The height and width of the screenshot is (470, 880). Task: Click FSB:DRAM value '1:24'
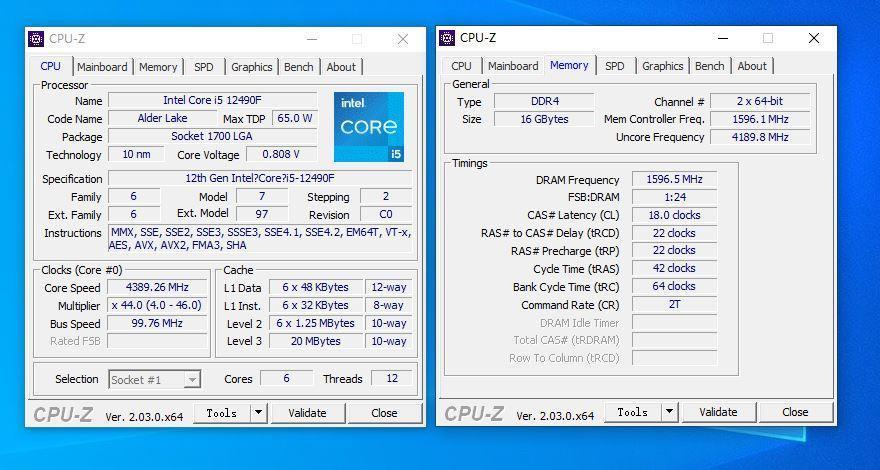tap(674, 197)
